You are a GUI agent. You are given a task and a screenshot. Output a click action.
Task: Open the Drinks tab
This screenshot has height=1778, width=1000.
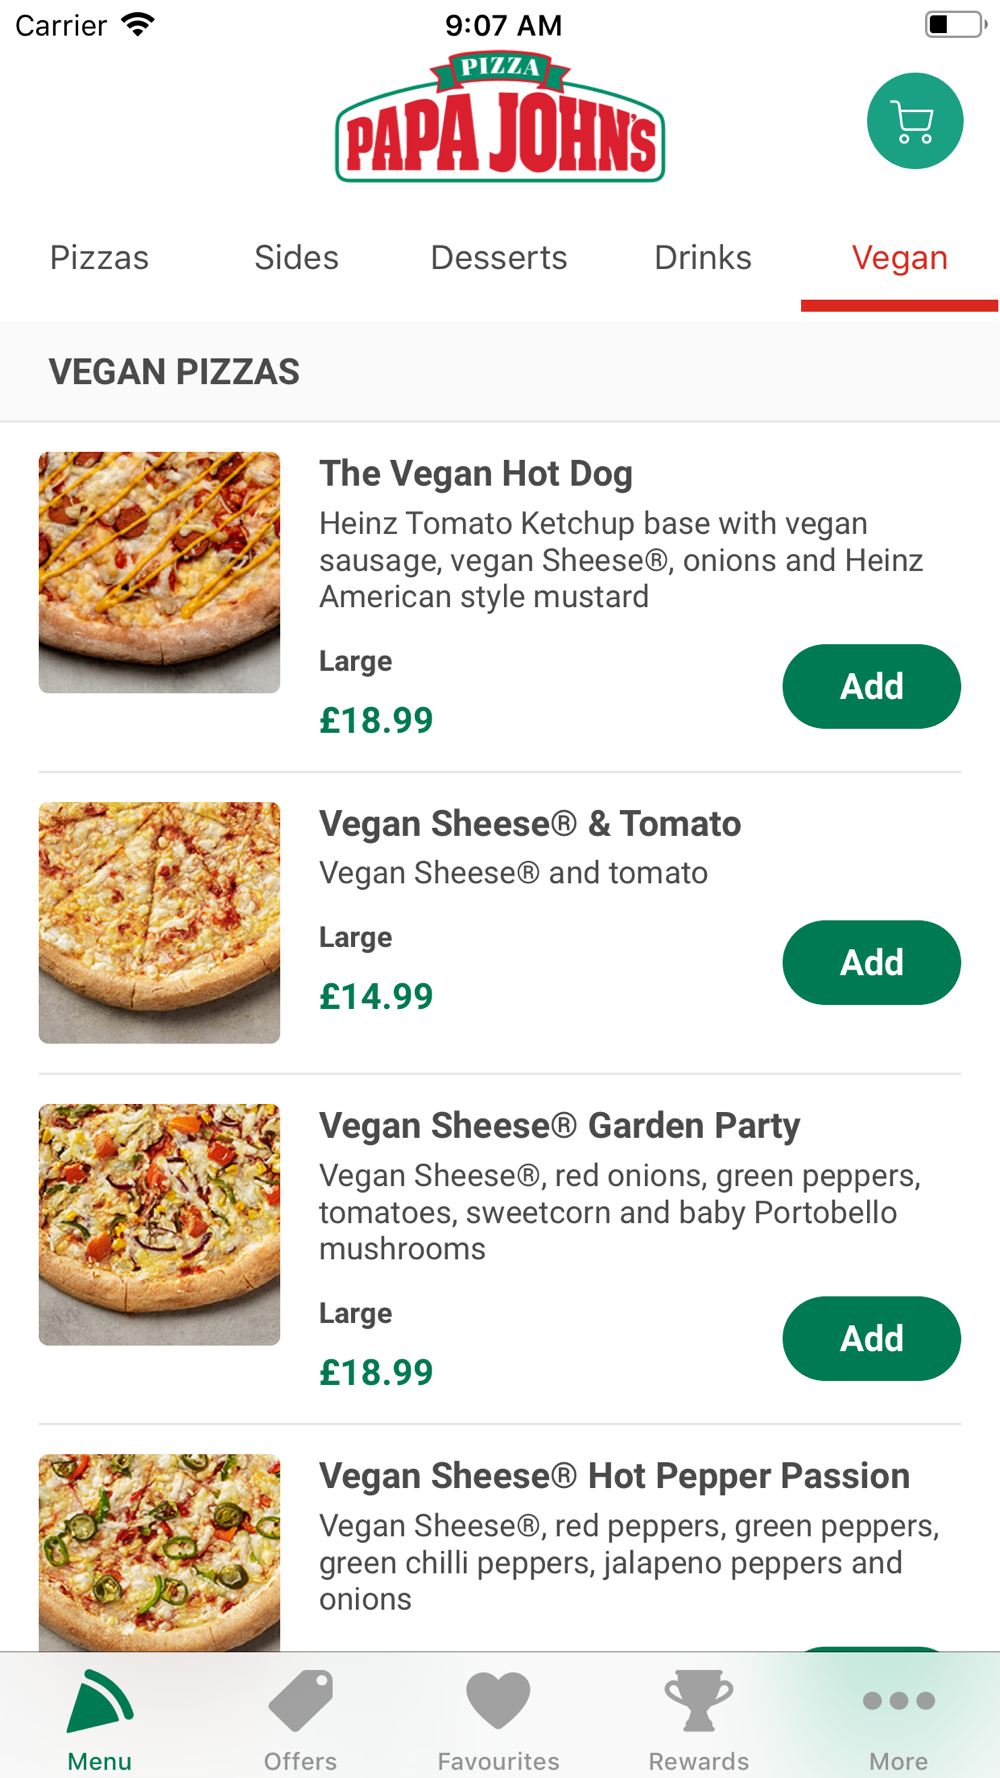[x=702, y=258]
